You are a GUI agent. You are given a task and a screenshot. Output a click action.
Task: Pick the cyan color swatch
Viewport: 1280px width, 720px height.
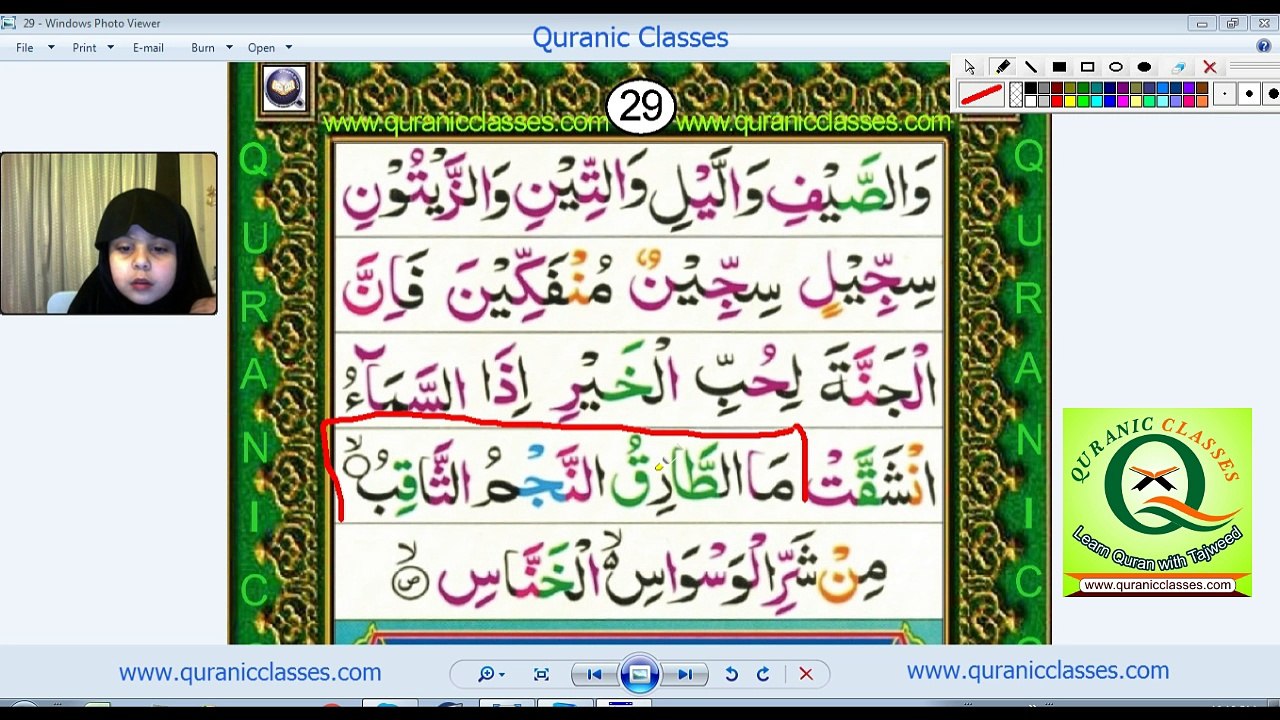(1096, 101)
